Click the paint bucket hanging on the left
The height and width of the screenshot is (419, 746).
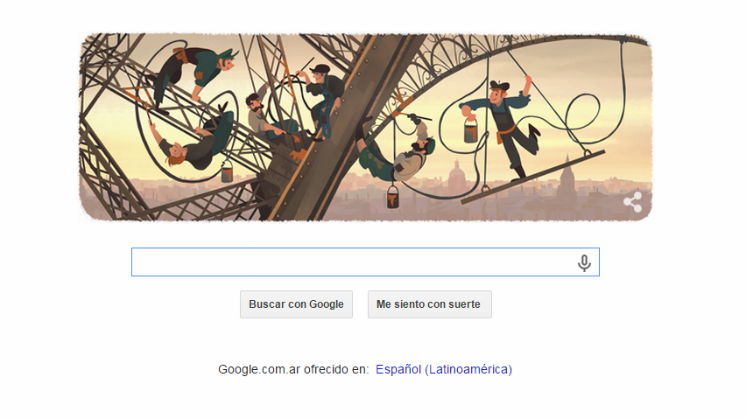click(227, 171)
